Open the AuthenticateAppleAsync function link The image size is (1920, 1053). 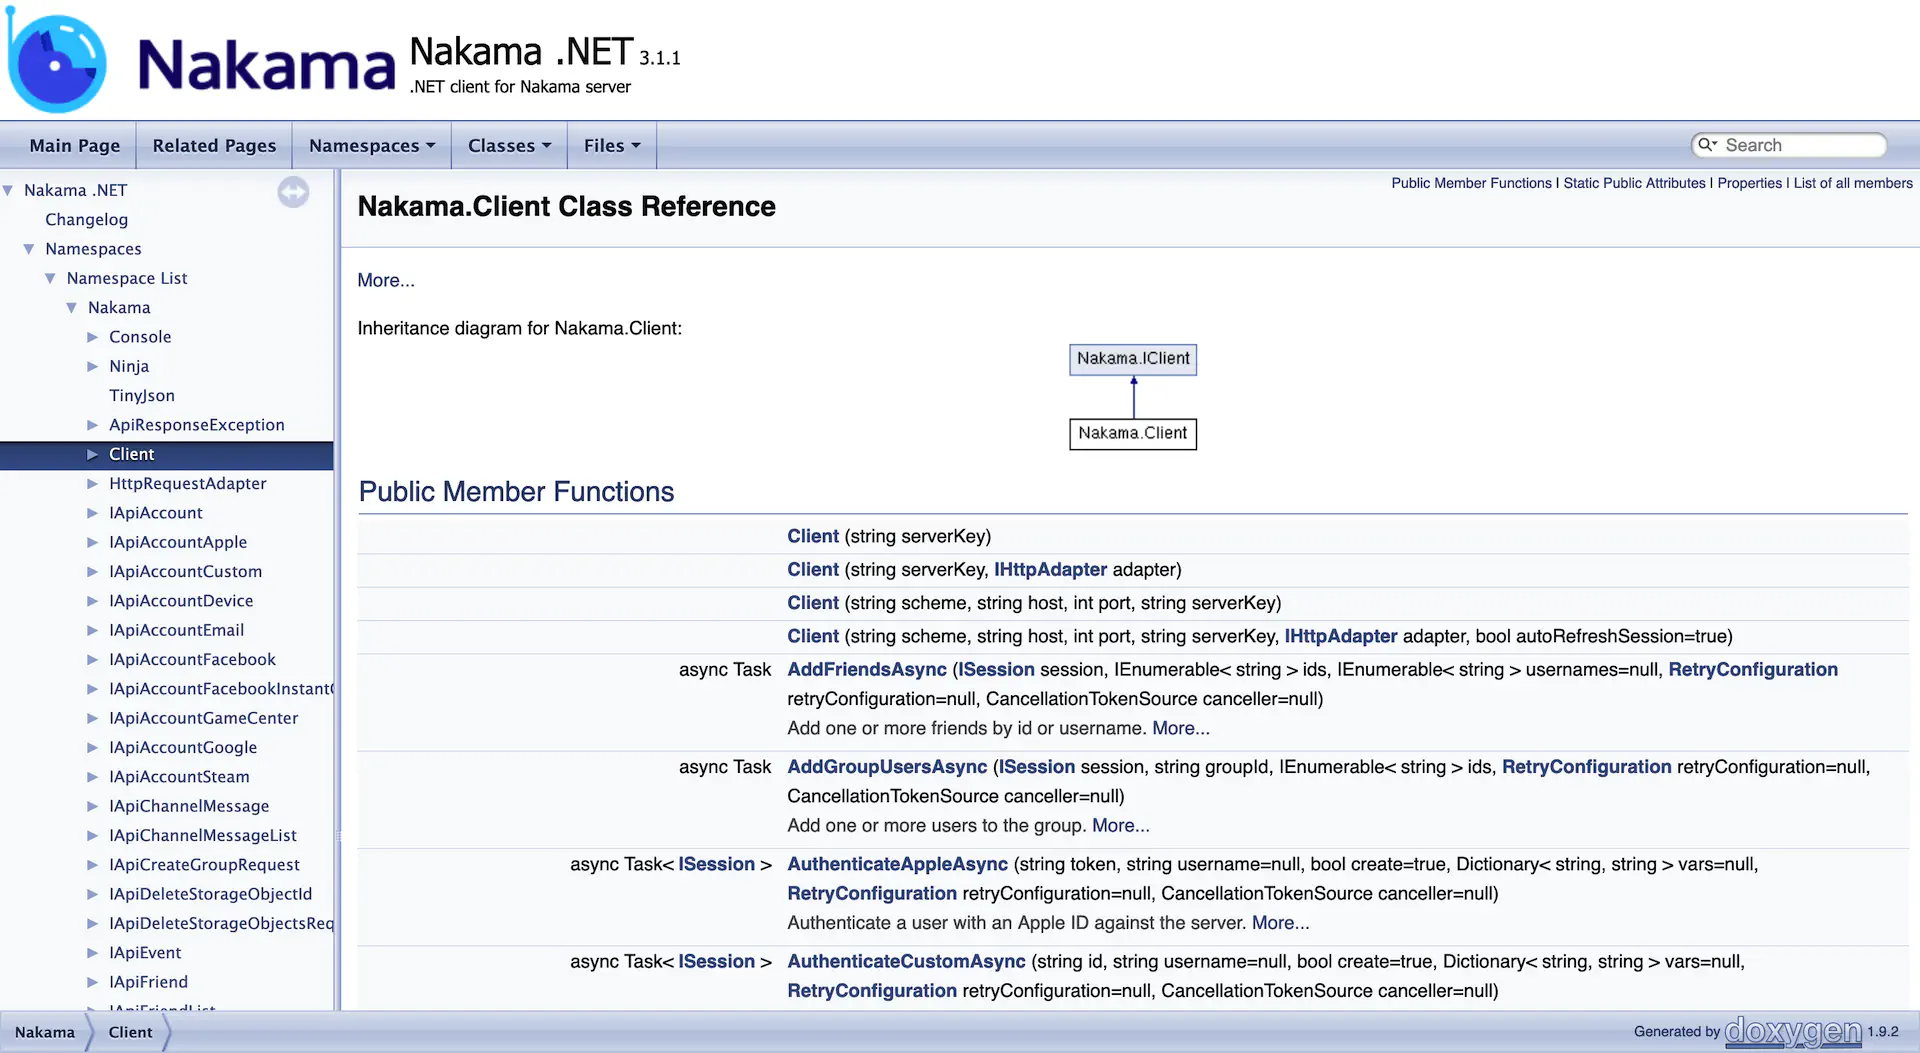coord(898,864)
